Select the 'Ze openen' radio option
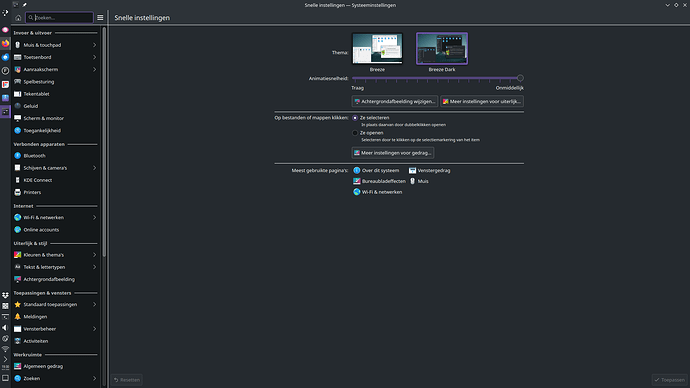The image size is (690, 388). [x=355, y=133]
